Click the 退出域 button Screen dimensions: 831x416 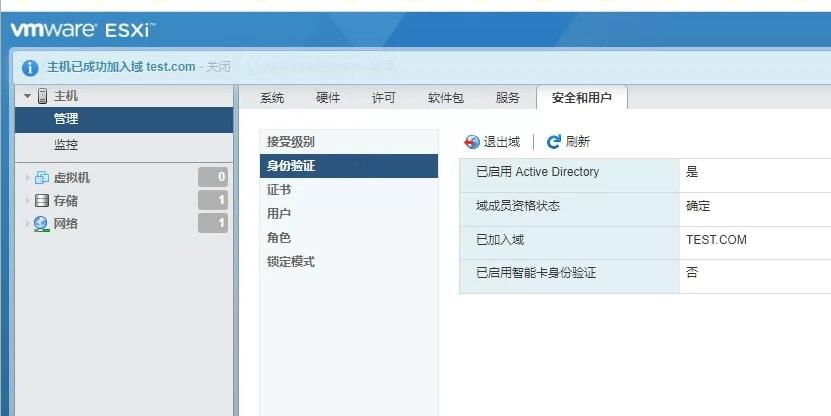click(492, 142)
